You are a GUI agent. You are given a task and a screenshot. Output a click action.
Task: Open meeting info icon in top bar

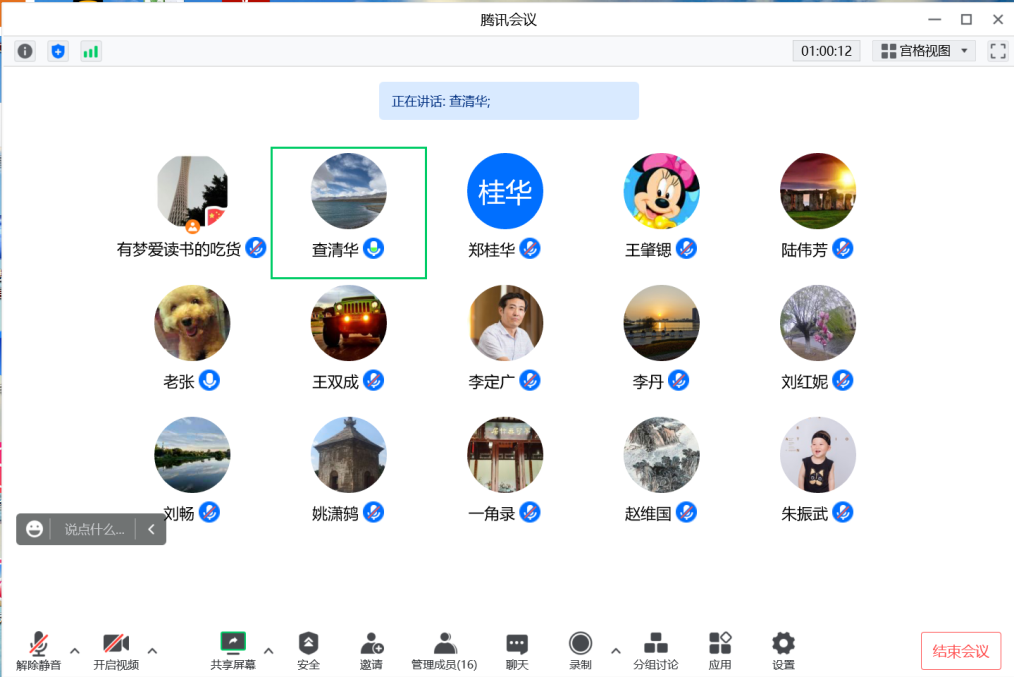(25, 51)
